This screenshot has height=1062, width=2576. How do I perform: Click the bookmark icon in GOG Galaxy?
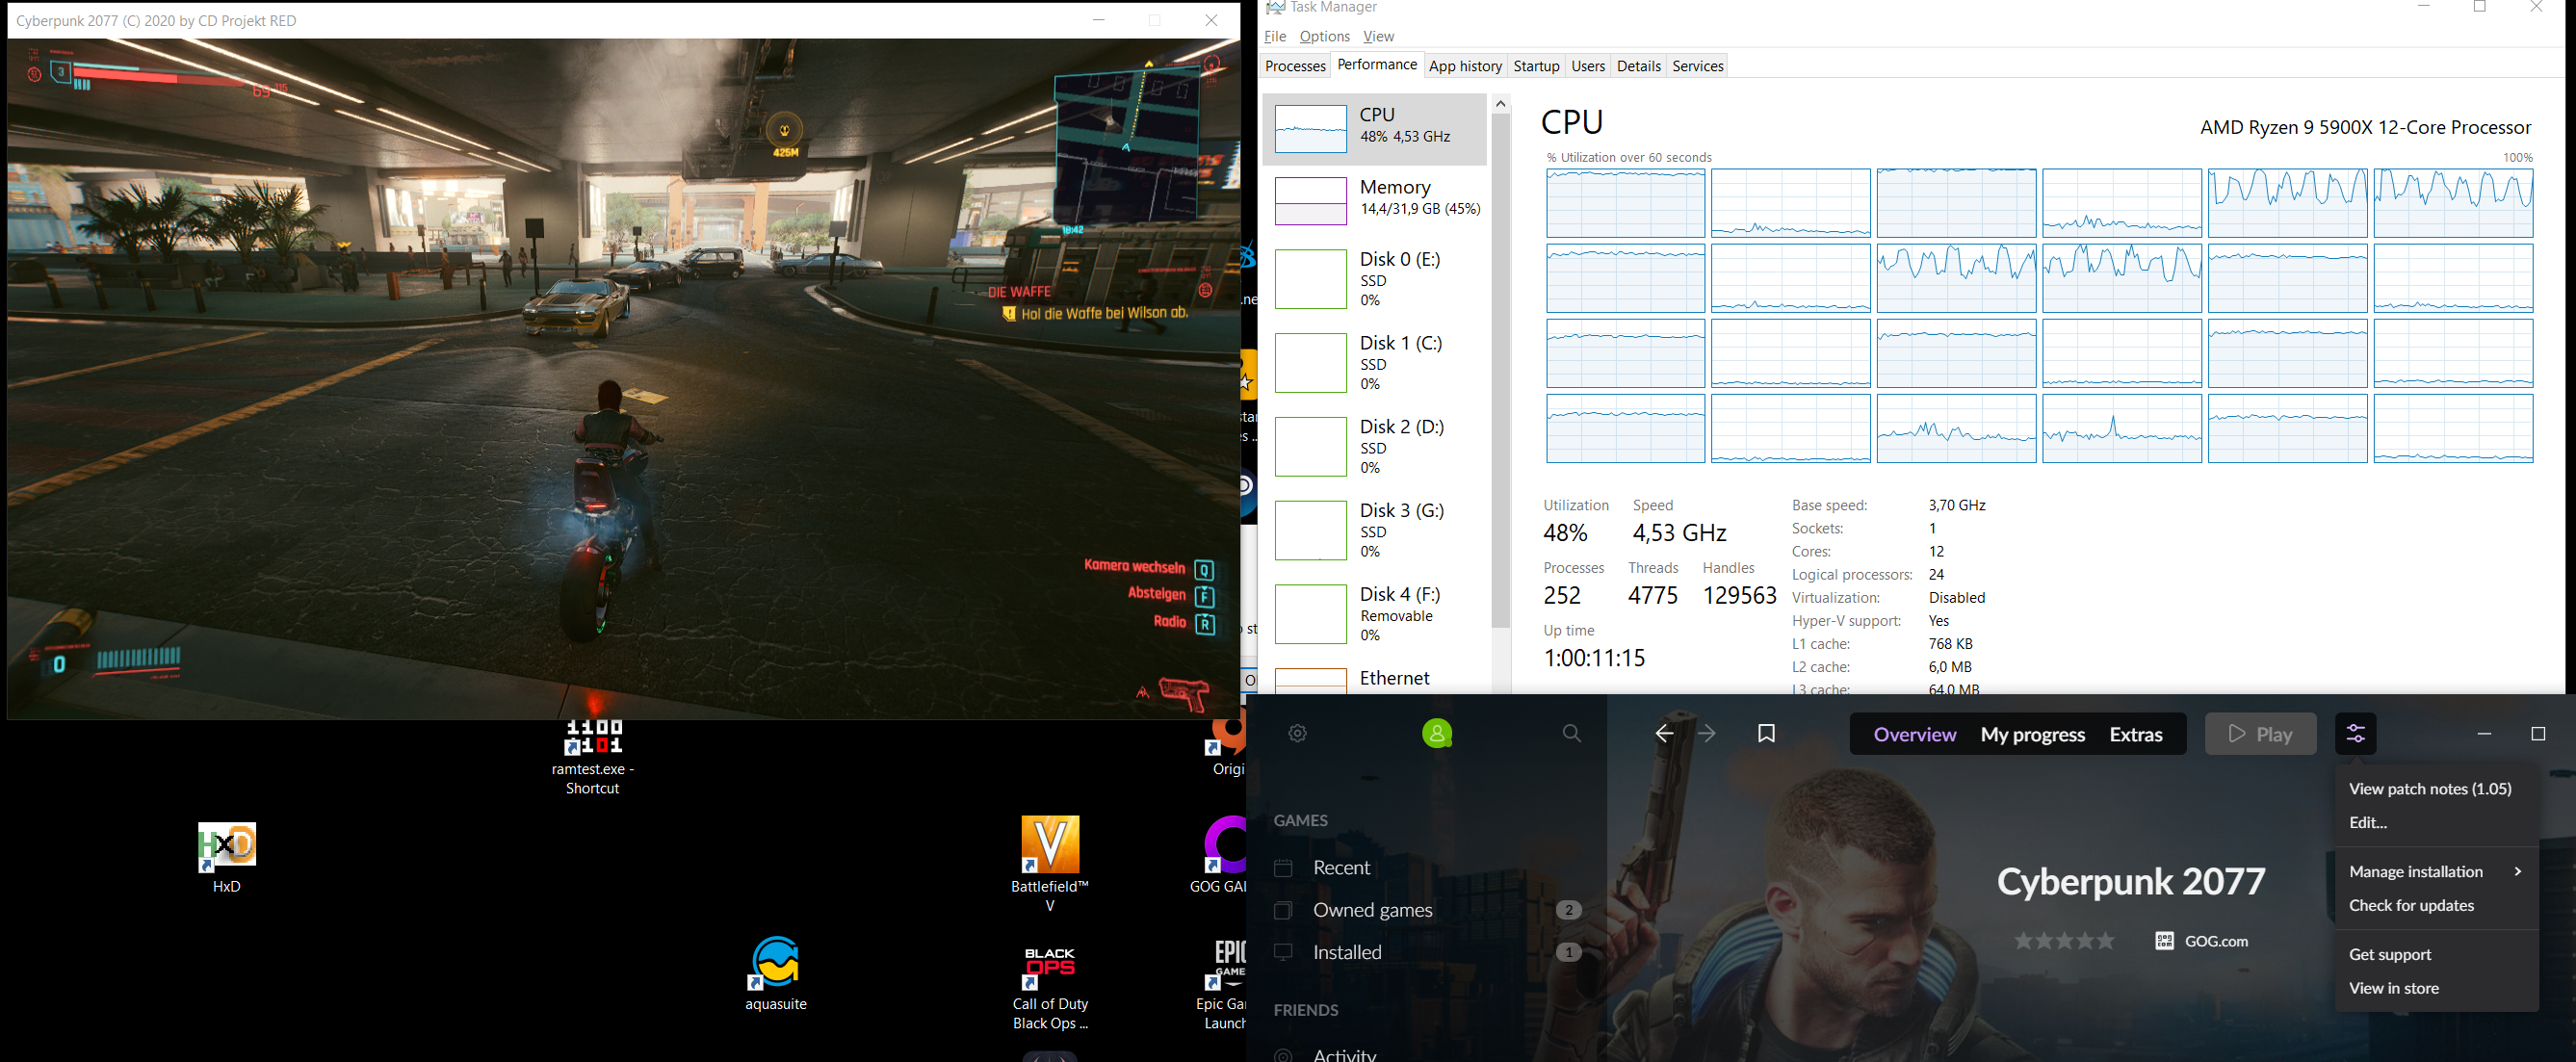coord(1766,734)
